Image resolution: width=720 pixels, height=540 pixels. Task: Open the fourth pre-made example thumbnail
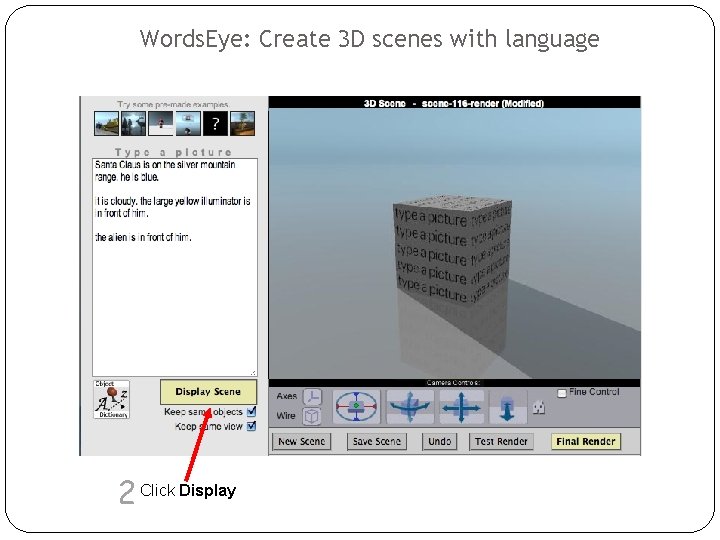(188, 124)
